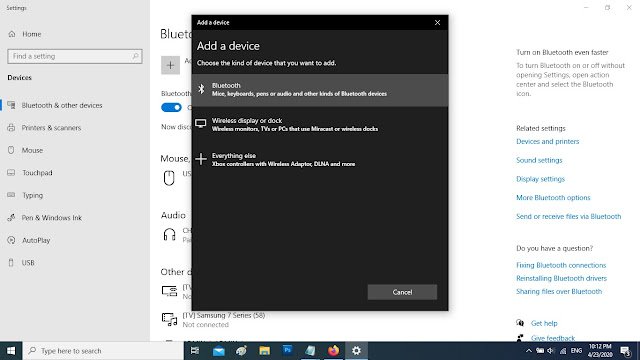Click the taskbar Type here to search box
The height and width of the screenshot is (360, 640).
pos(103,351)
